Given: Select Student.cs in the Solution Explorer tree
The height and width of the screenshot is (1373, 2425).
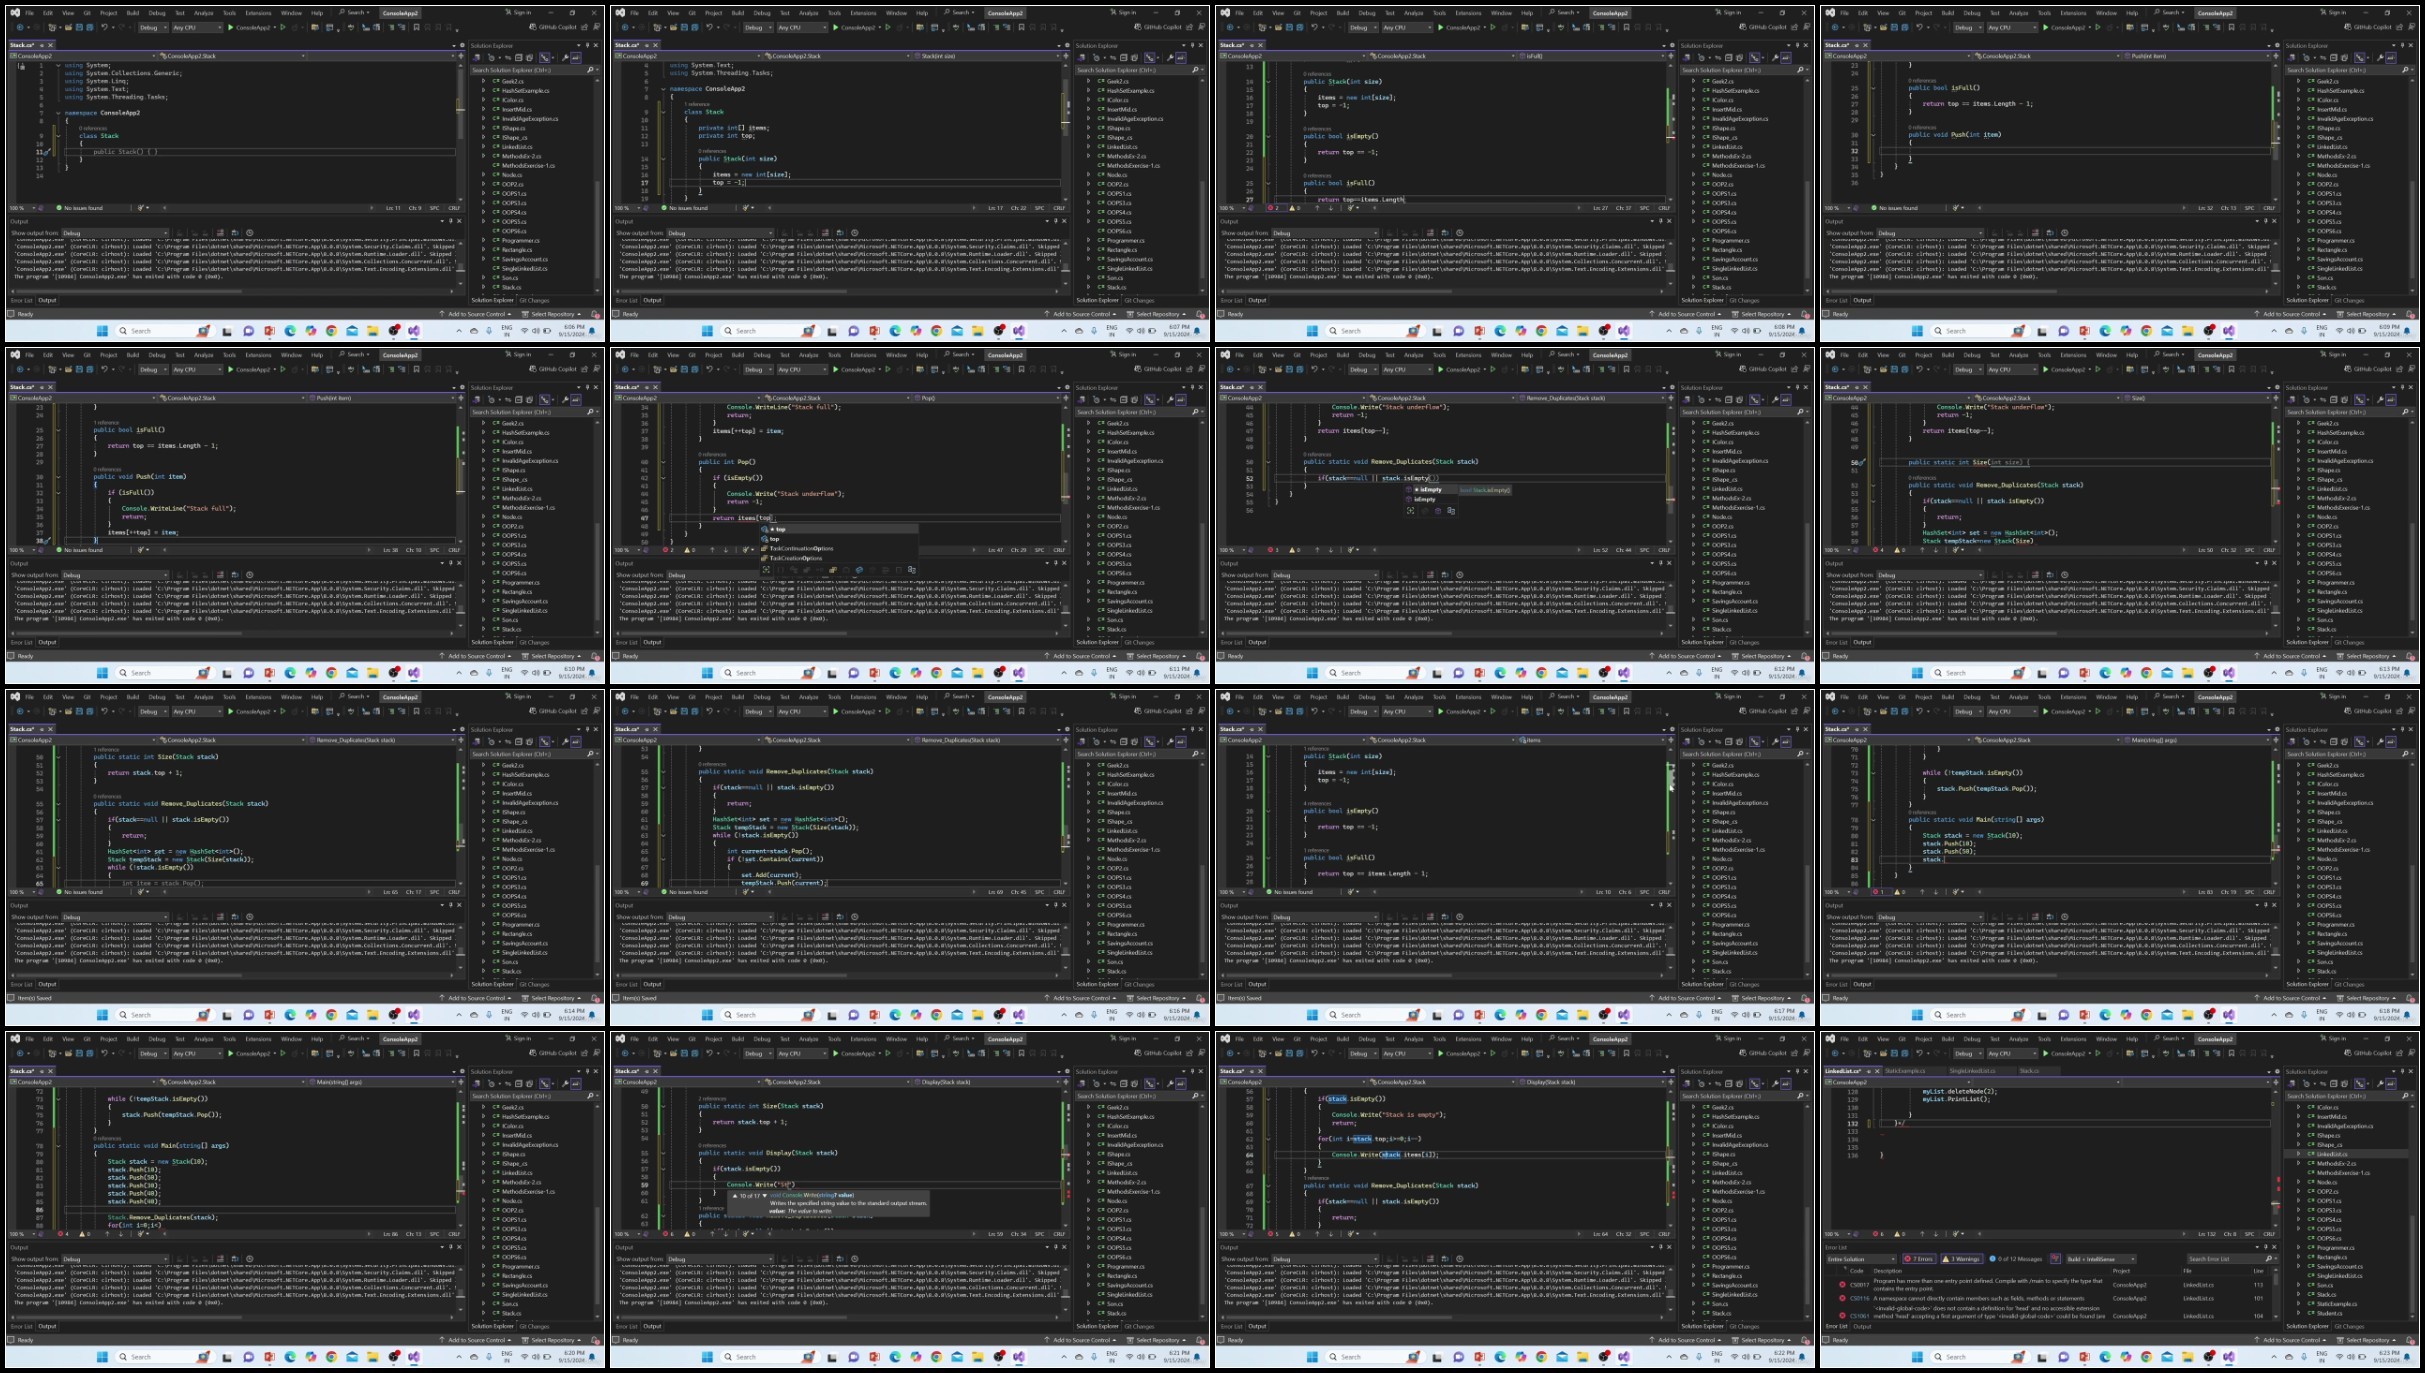Looking at the screenshot, I should pyautogui.click(x=2329, y=1313).
